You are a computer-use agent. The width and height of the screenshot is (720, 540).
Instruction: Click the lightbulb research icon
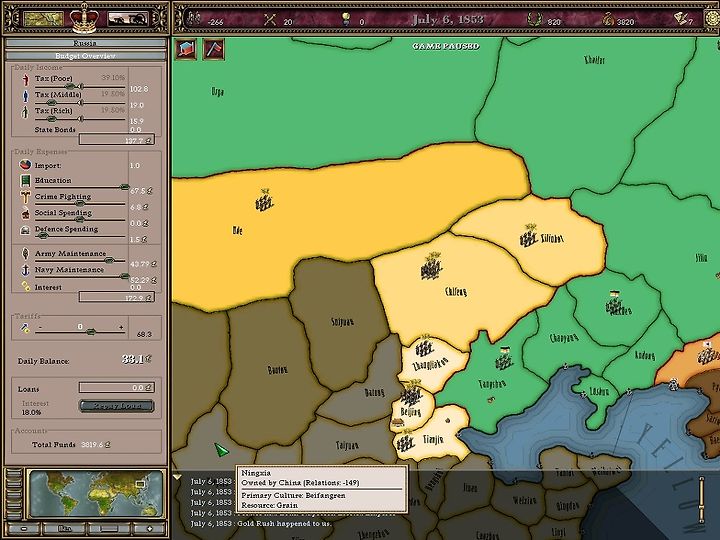[346, 19]
